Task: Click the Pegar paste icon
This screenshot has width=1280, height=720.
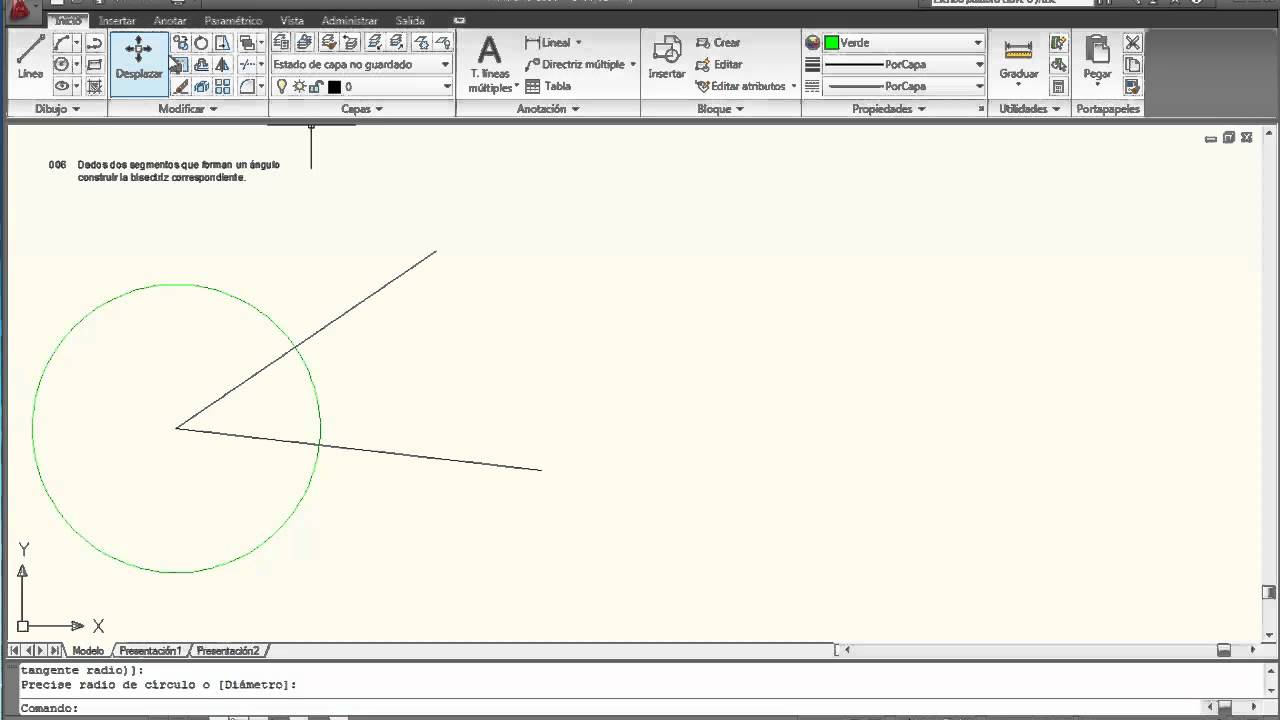Action: pyautogui.click(x=1097, y=60)
